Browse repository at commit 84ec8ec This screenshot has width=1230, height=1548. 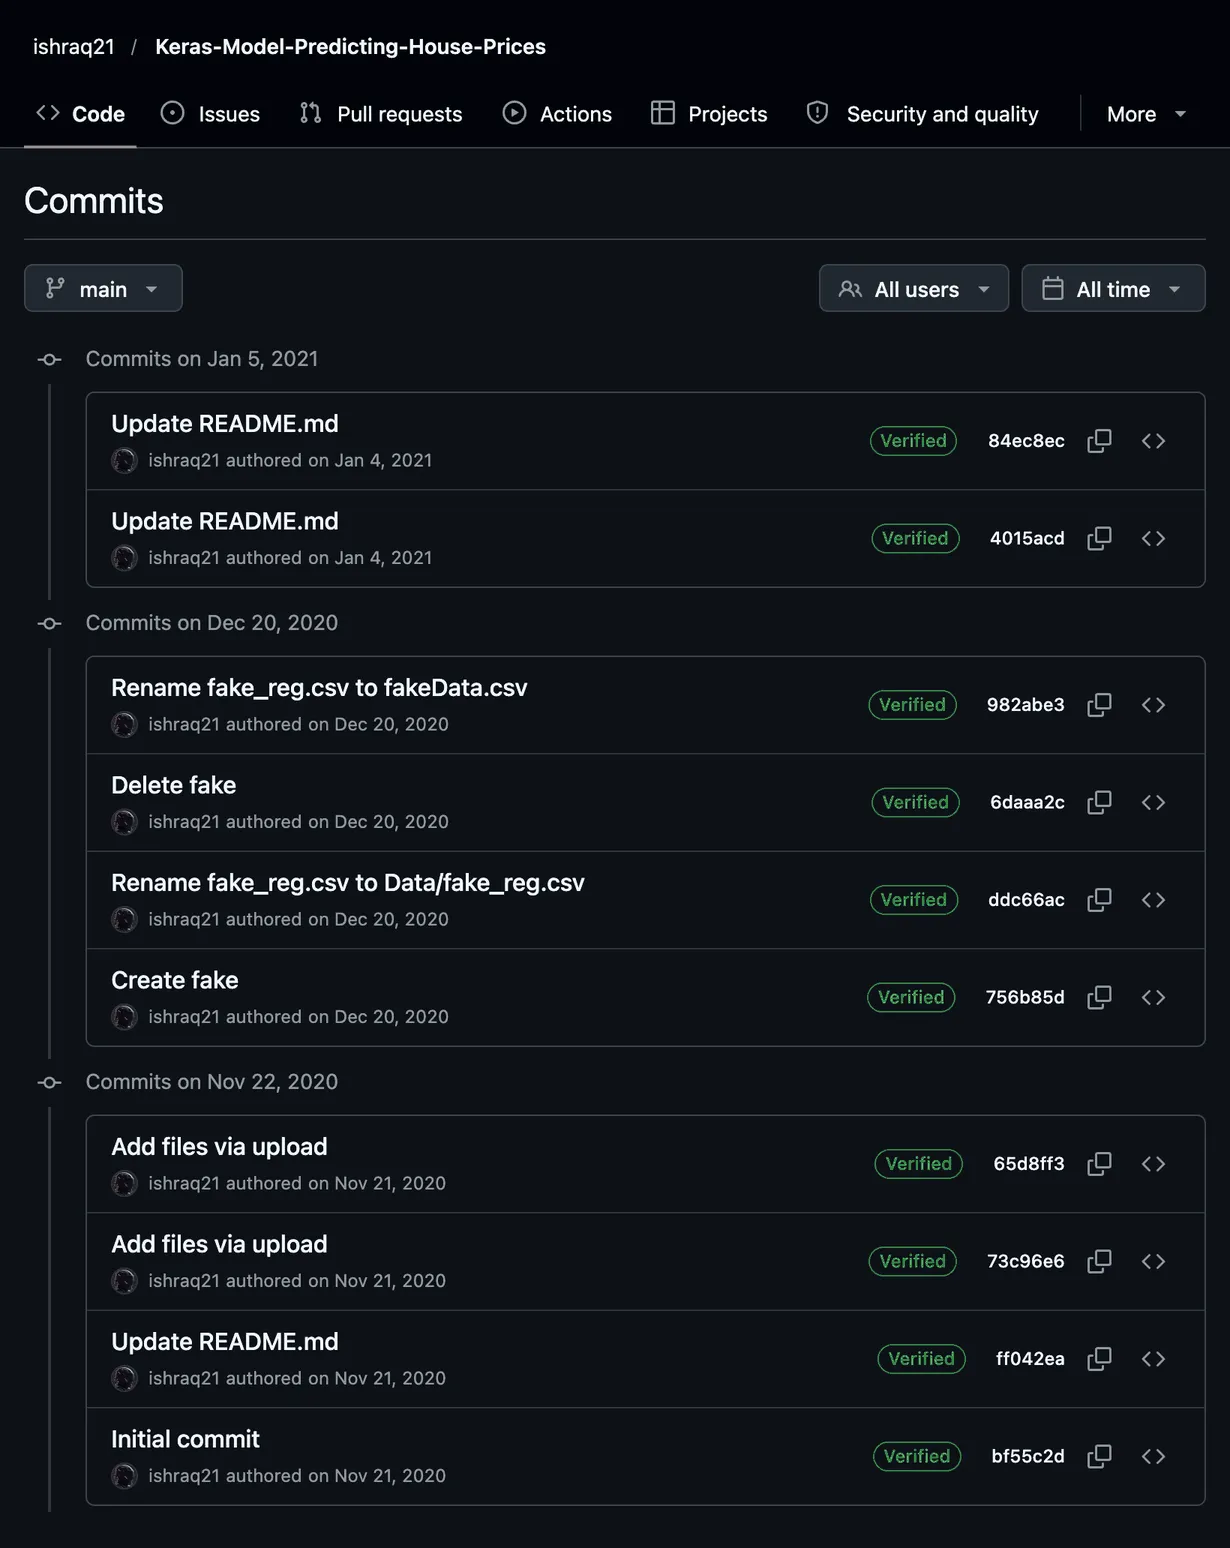click(1153, 441)
